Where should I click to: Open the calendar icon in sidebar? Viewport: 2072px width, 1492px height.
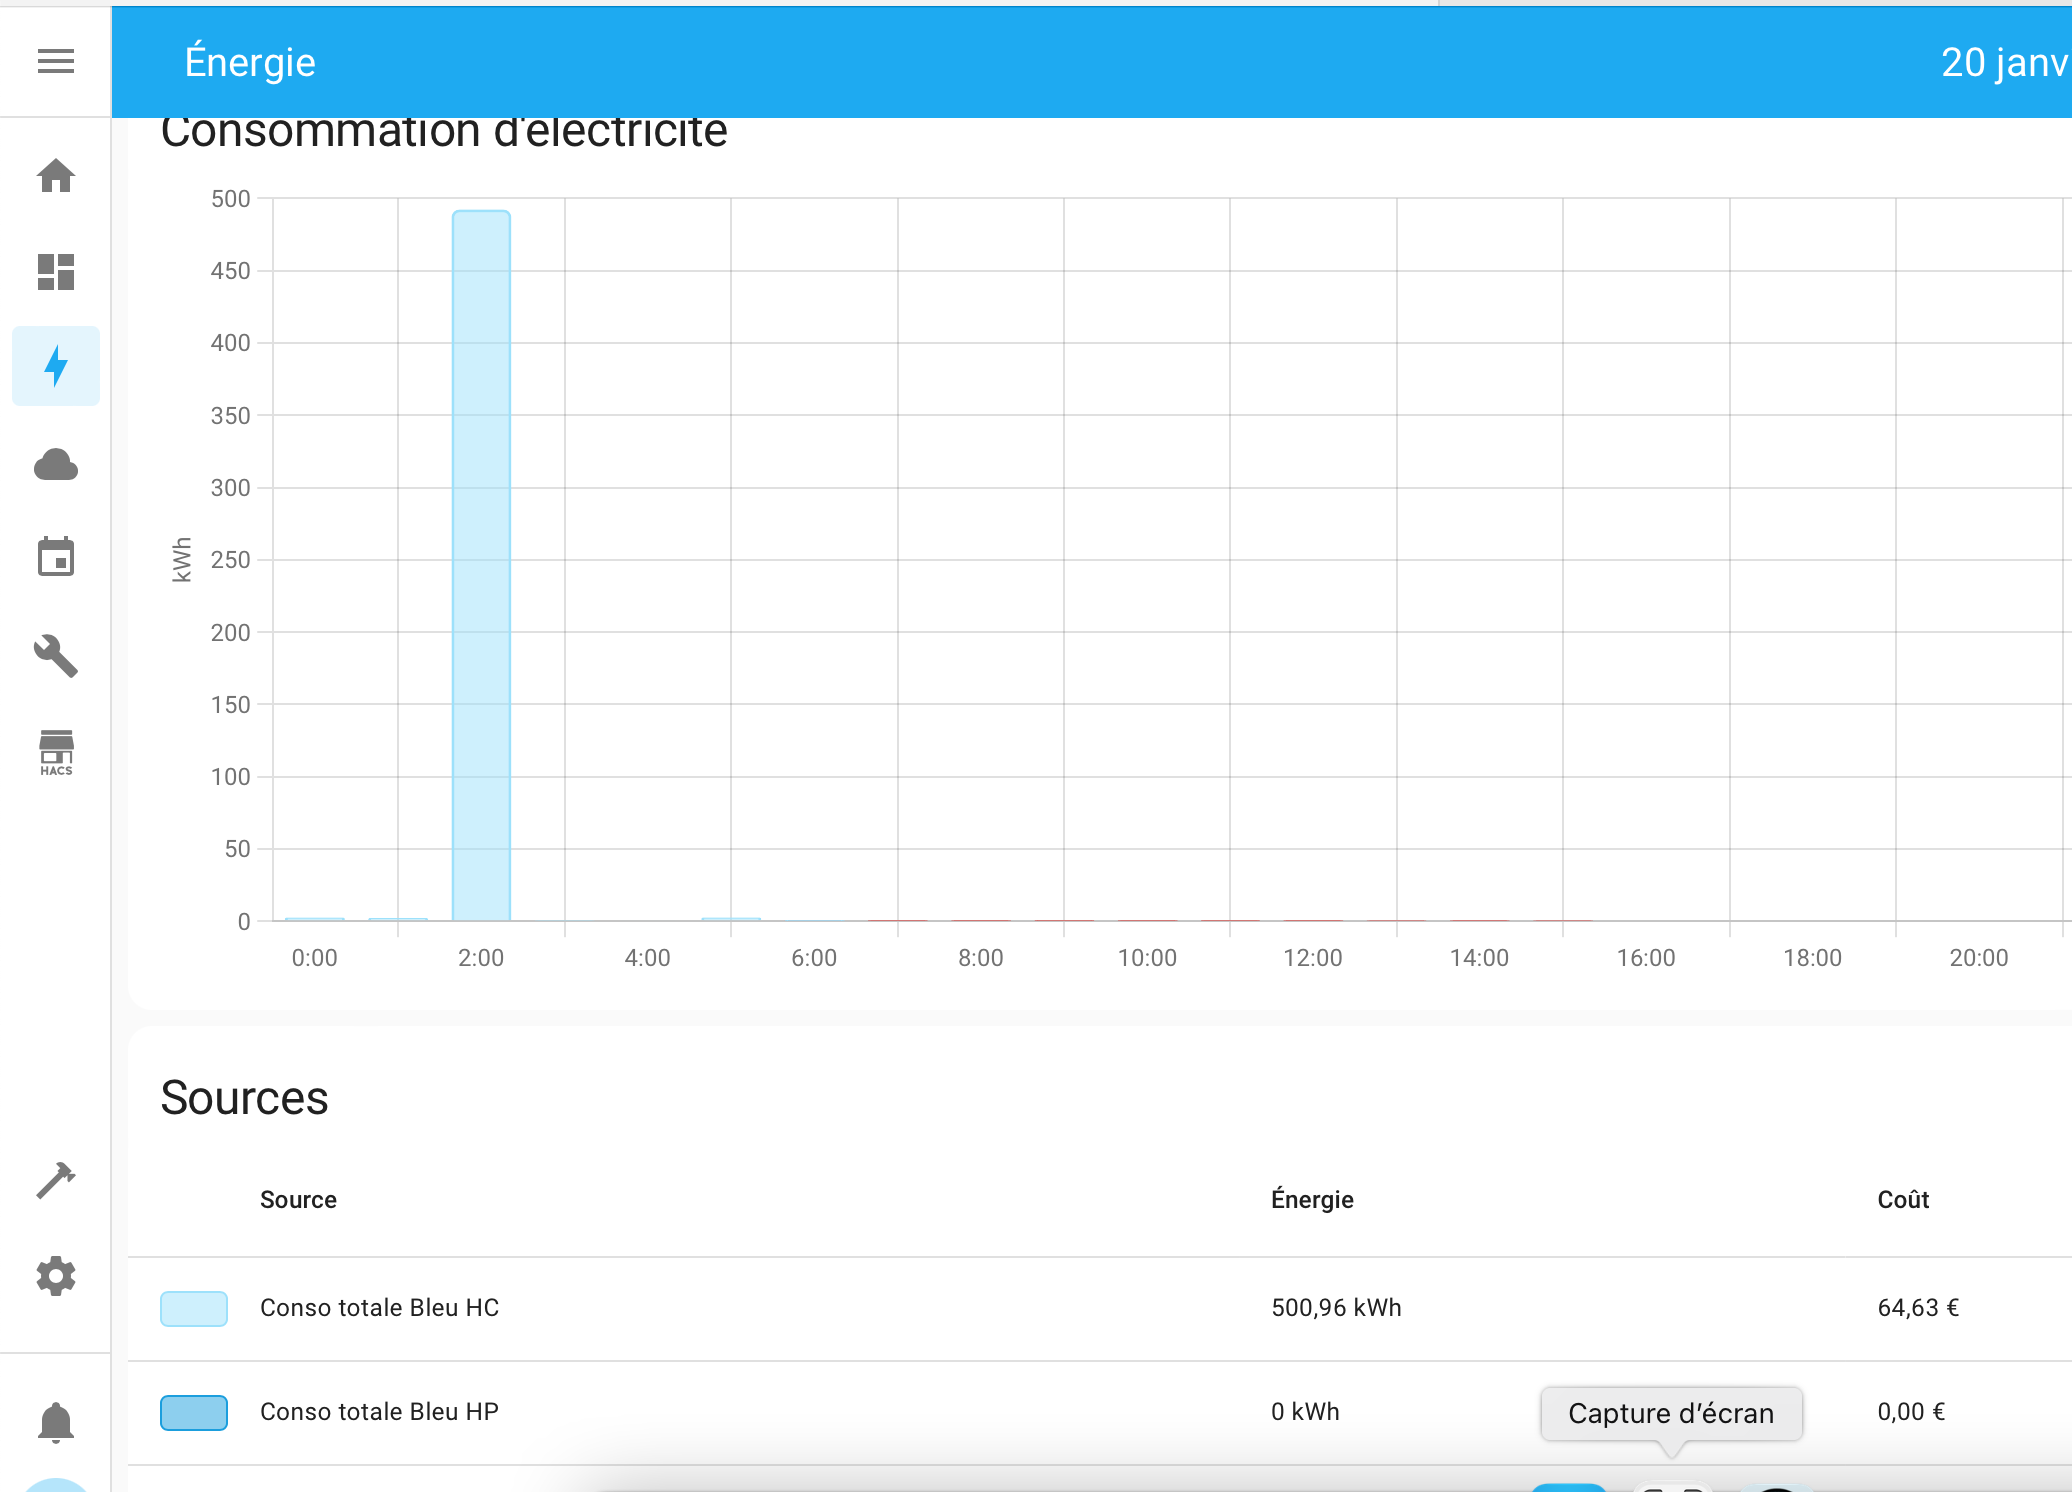point(56,557)
